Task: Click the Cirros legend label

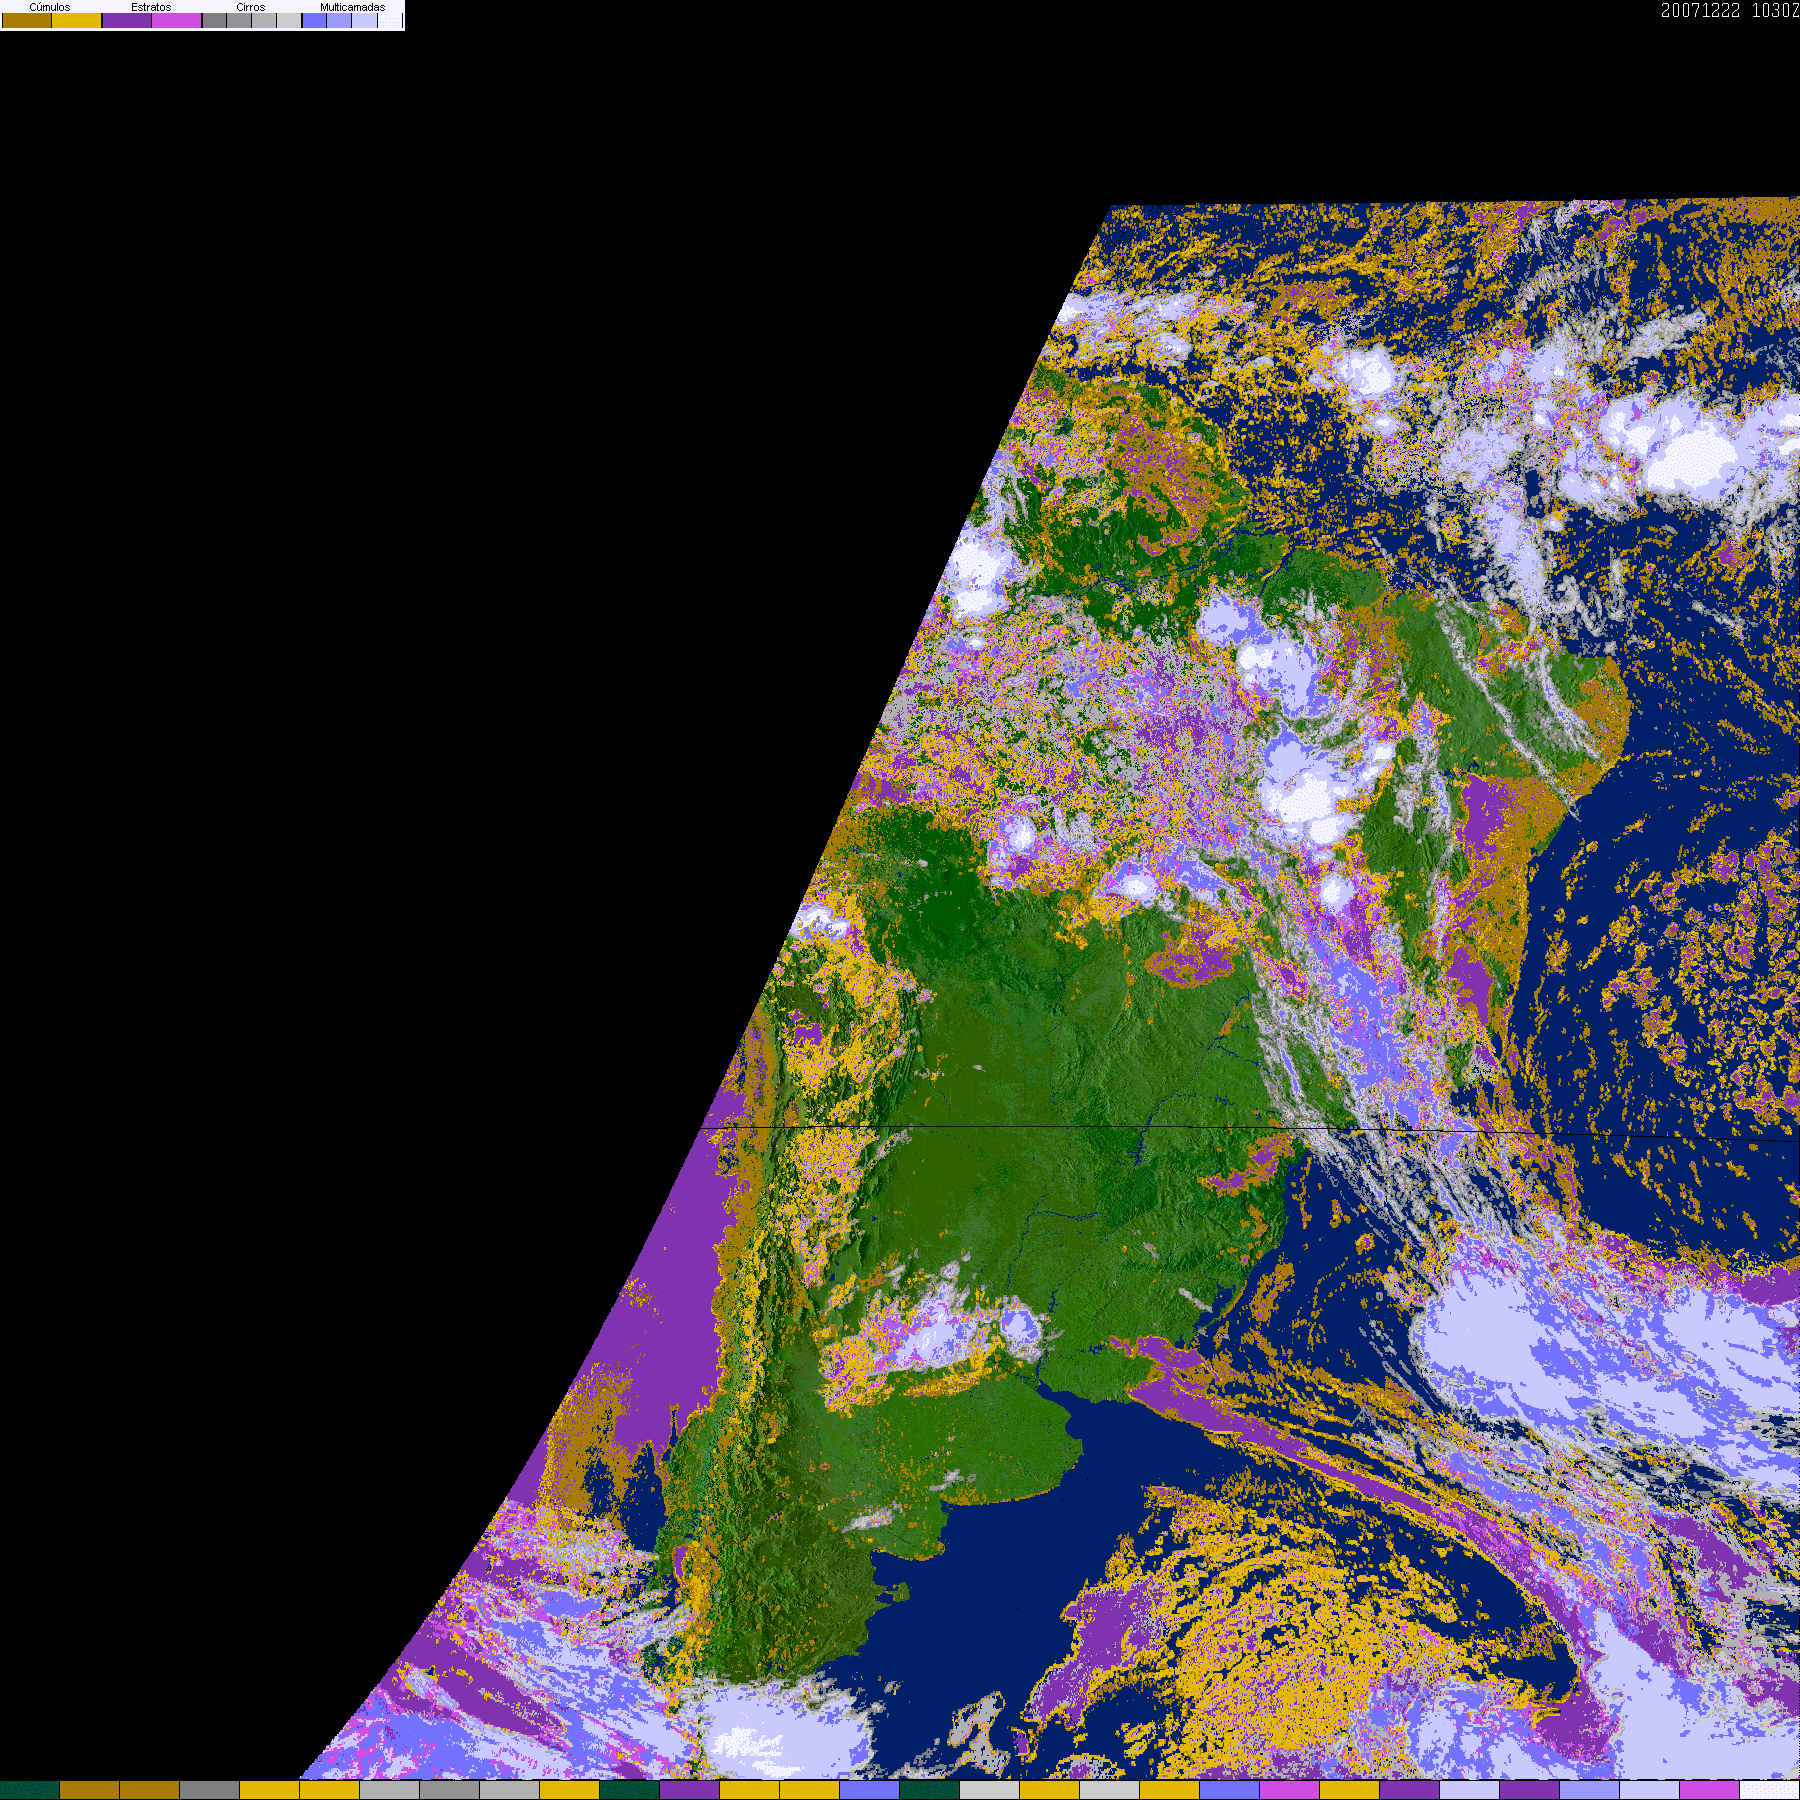Action: click(251, 7)
